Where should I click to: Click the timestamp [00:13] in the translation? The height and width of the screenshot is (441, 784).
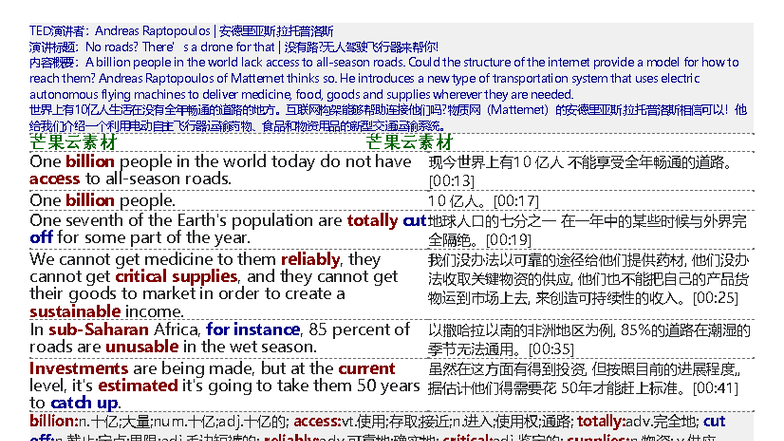[x=451, y=181]
